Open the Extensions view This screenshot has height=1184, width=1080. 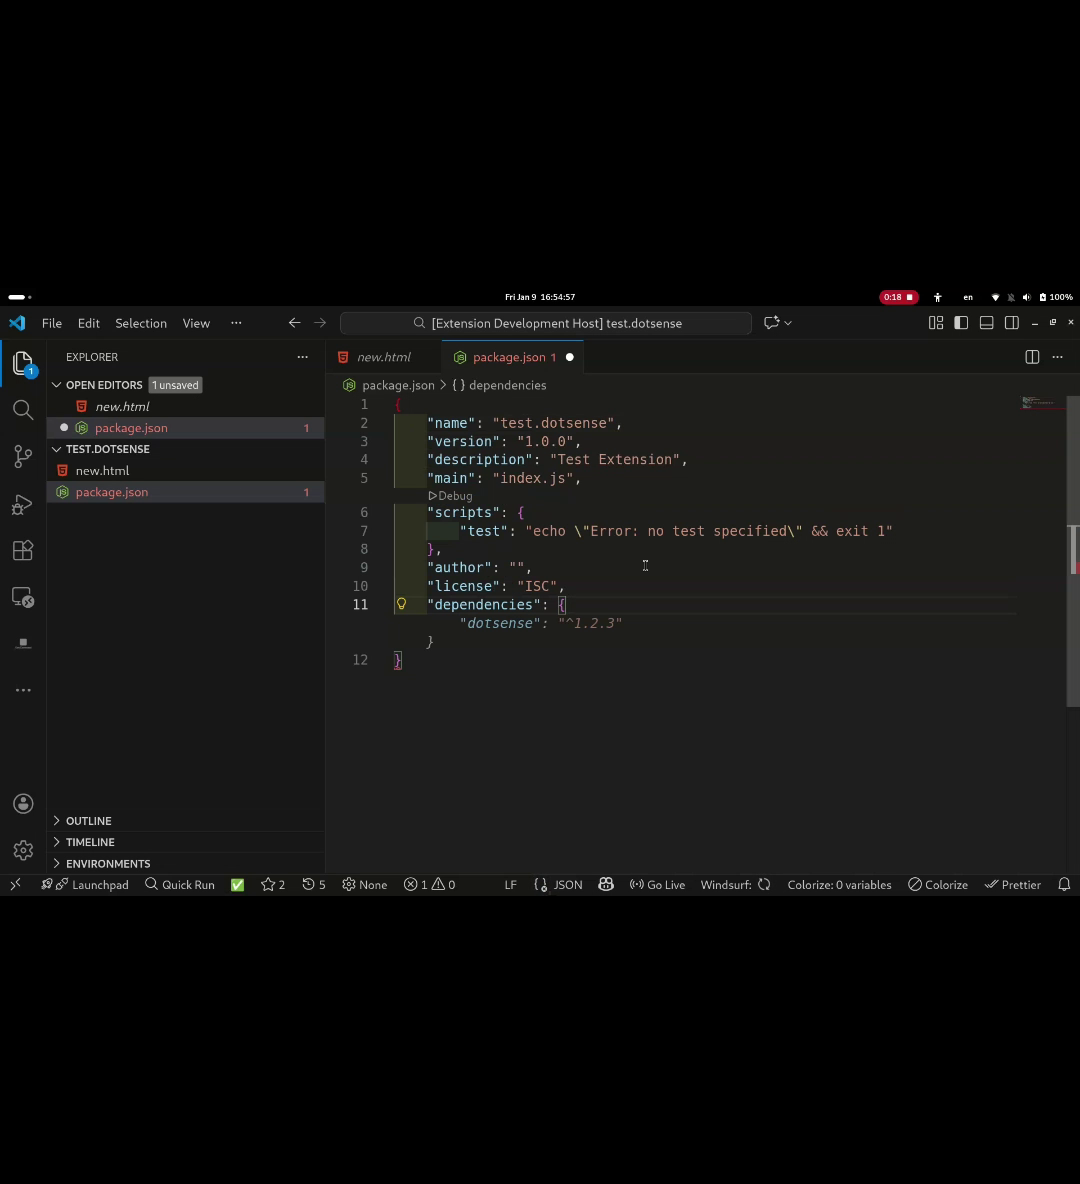pyautogui.click(x=22, y=550)
